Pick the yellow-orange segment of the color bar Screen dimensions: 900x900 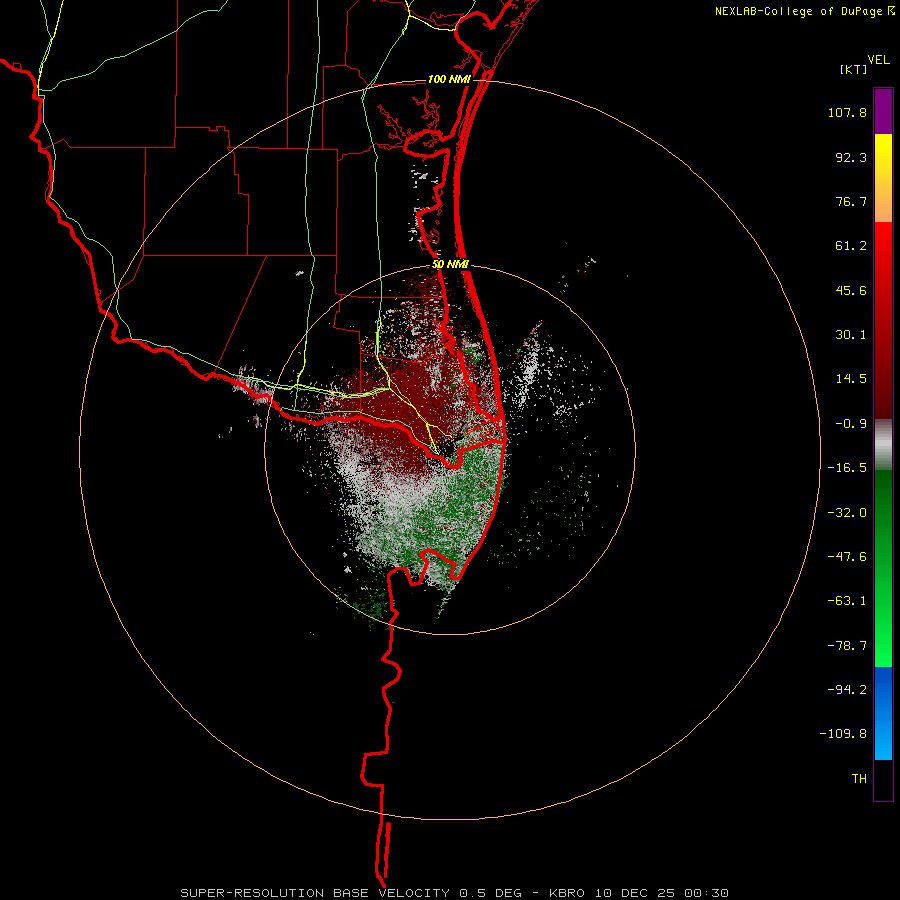point(883,178)
